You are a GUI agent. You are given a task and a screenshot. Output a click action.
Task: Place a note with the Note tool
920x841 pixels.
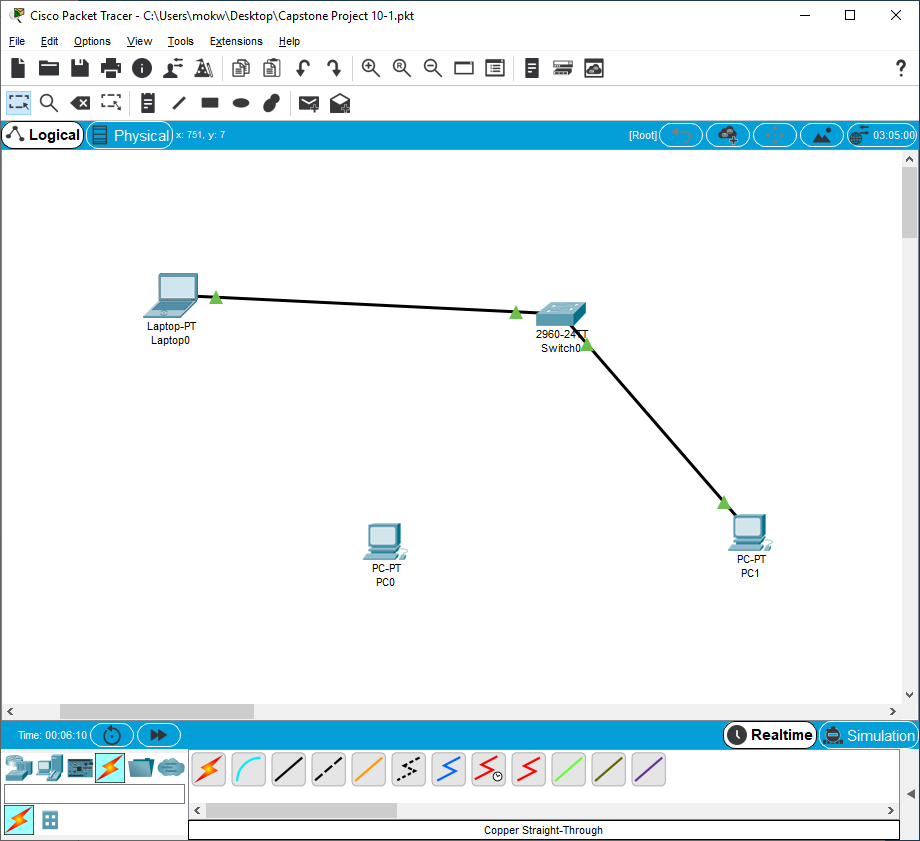click(148, 103)
